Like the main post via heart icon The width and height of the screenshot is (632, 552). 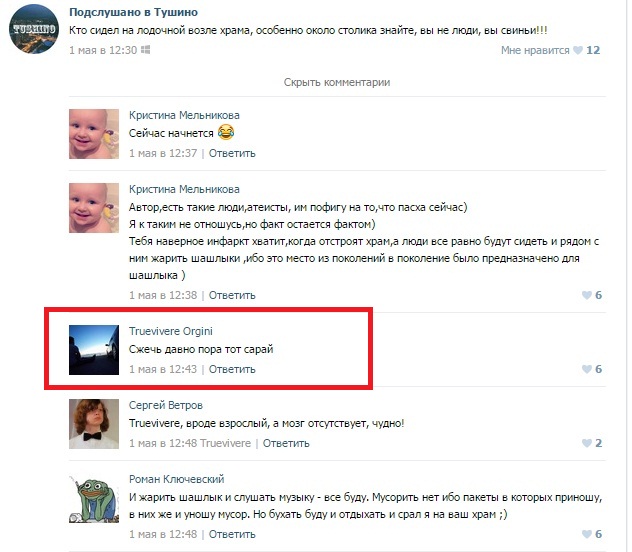[x=578, y=50]
